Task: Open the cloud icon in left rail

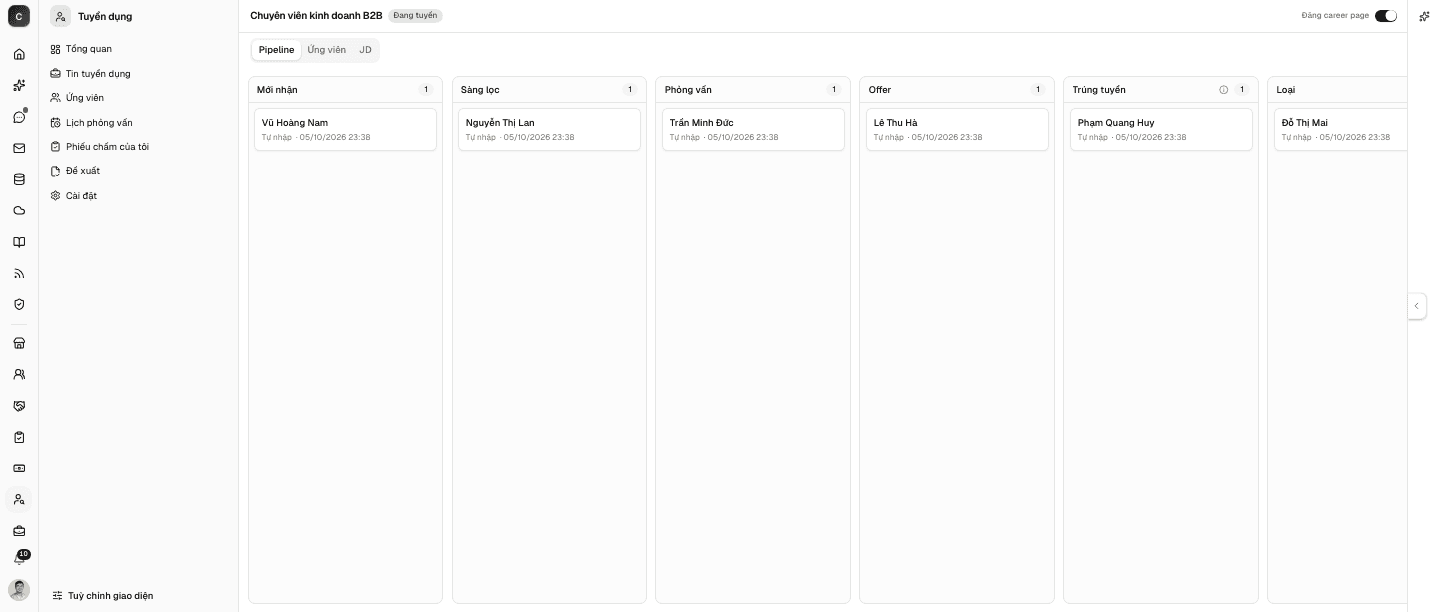Action: click(x=19, y=211)
